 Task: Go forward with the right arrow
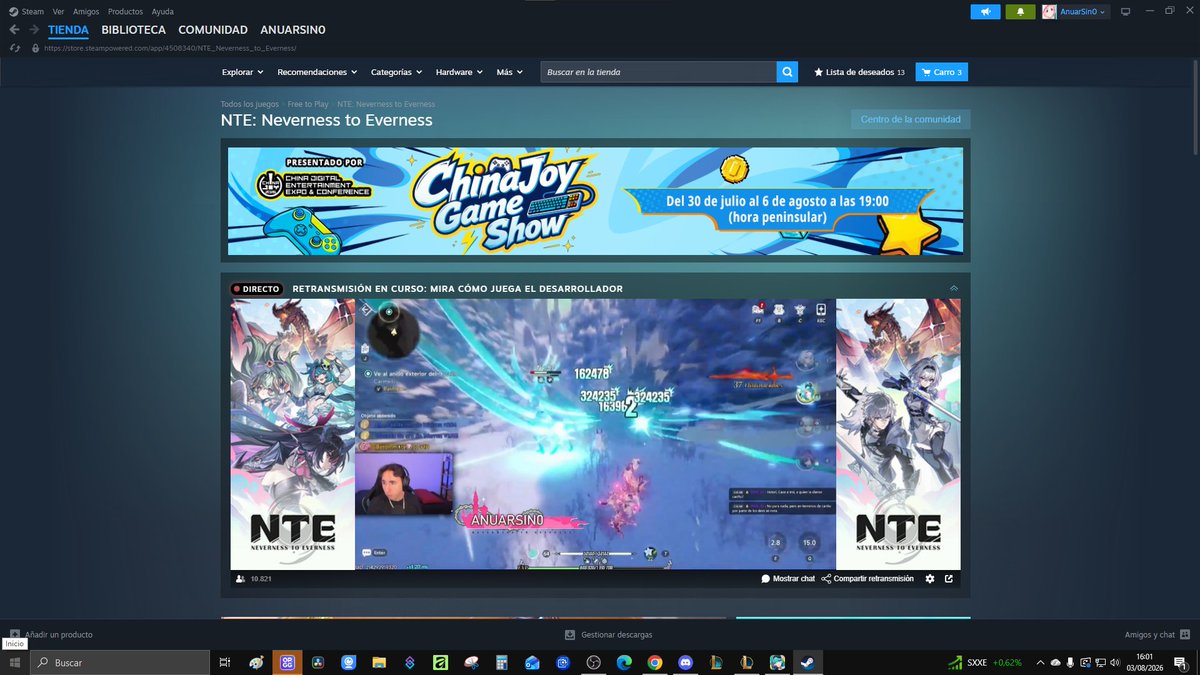click(x=34, y=30)
